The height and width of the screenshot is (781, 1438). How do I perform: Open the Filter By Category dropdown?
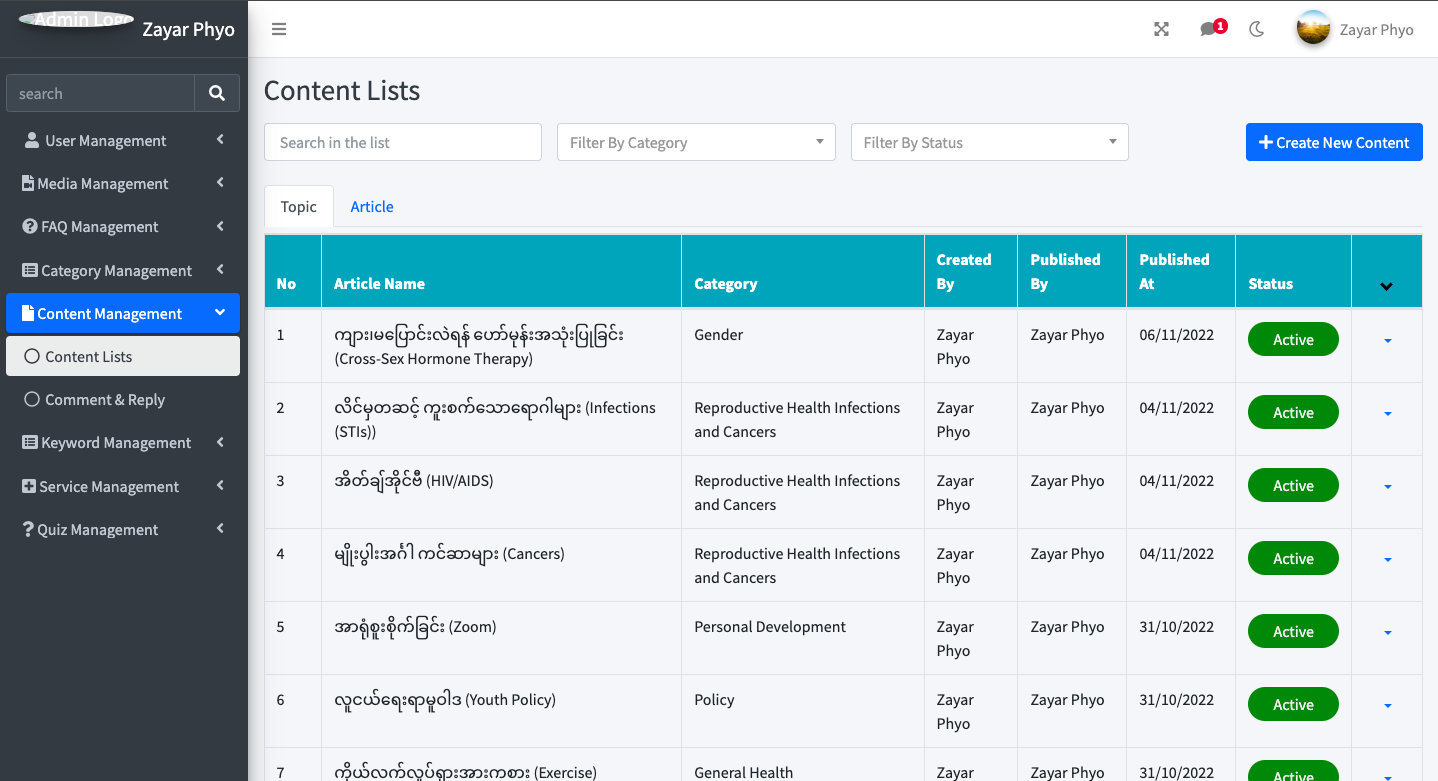696,142
